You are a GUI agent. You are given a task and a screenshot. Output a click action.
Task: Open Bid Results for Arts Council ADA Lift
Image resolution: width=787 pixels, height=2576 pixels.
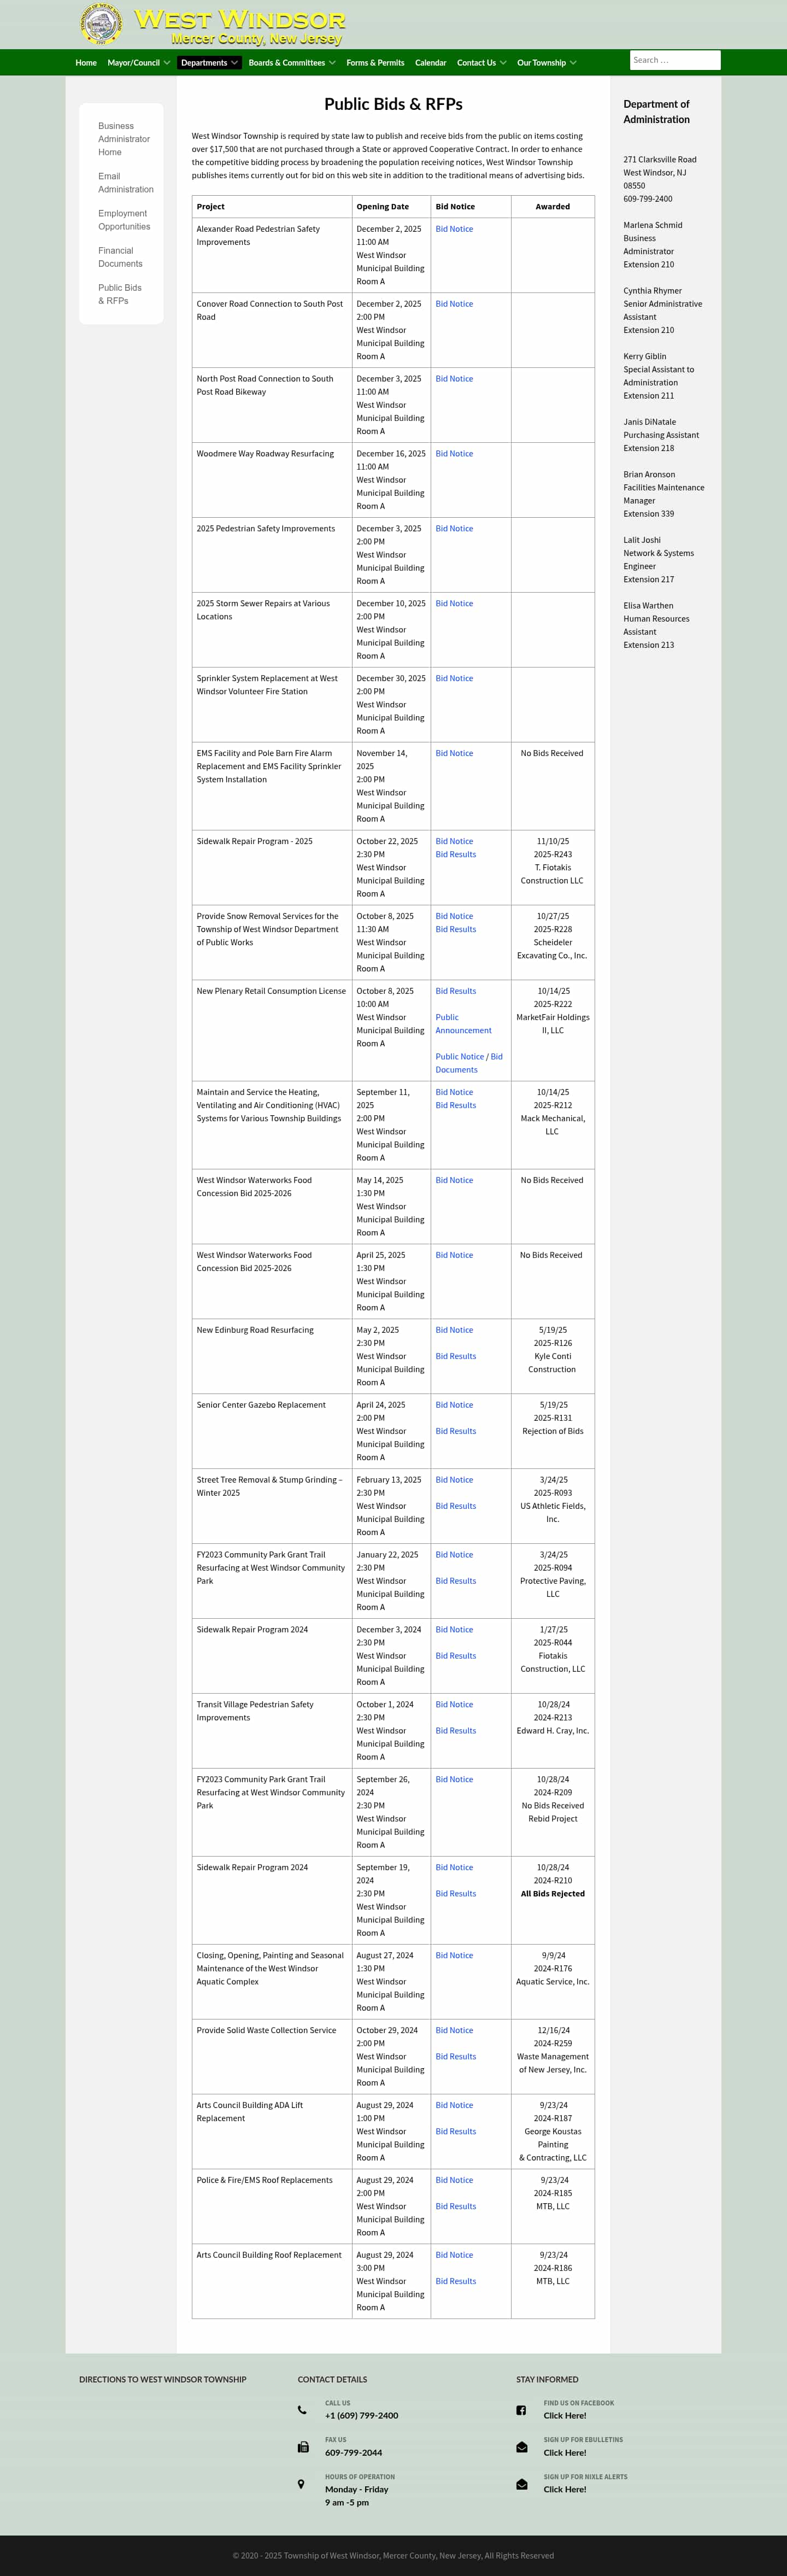pyautogui.click(x=455, y=2132)
